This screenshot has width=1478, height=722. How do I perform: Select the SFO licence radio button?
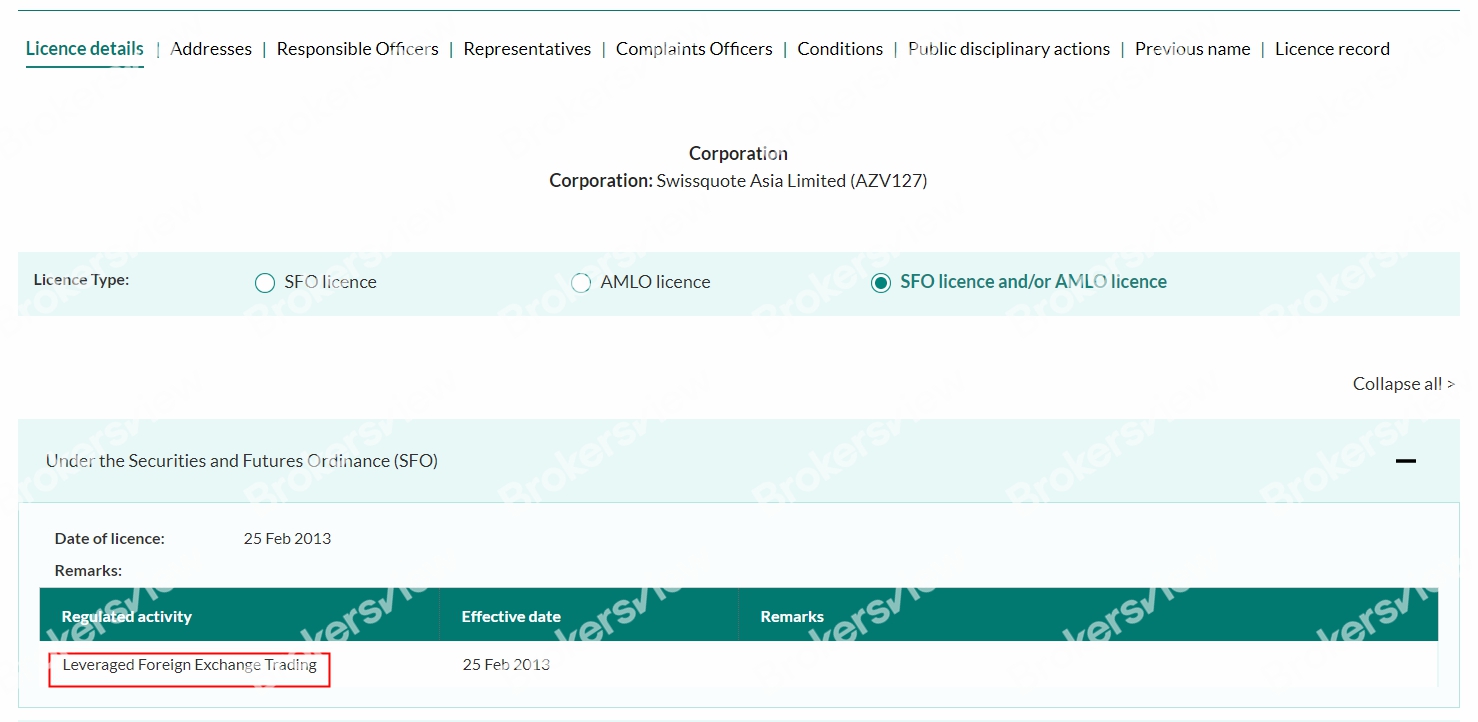click(x=265, y=283)
